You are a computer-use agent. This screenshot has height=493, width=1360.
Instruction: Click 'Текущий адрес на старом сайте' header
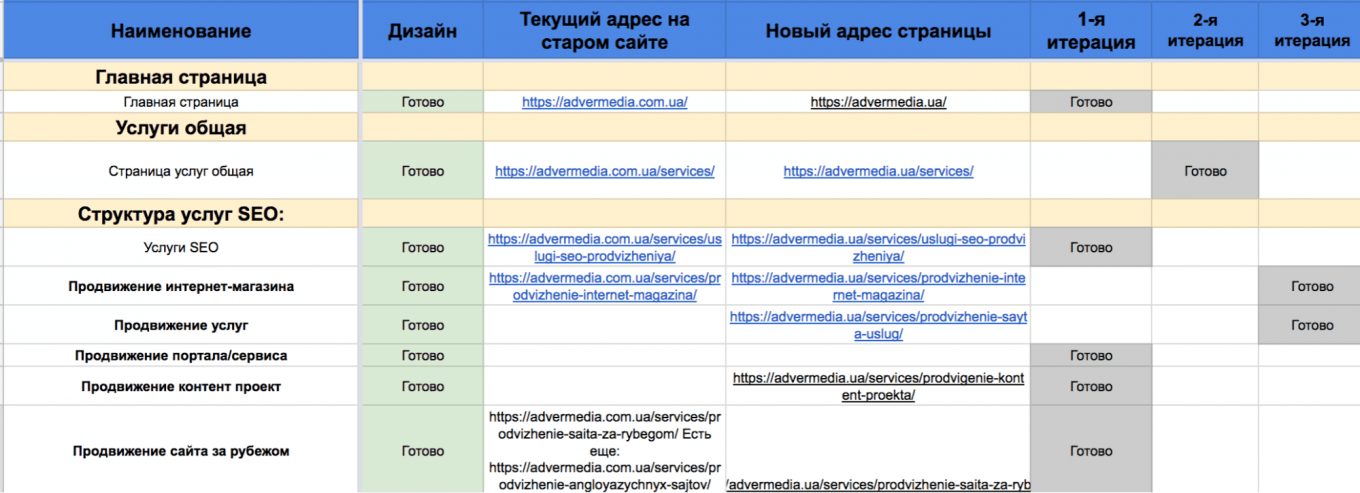pyautogui.click(x=604, y=31)
